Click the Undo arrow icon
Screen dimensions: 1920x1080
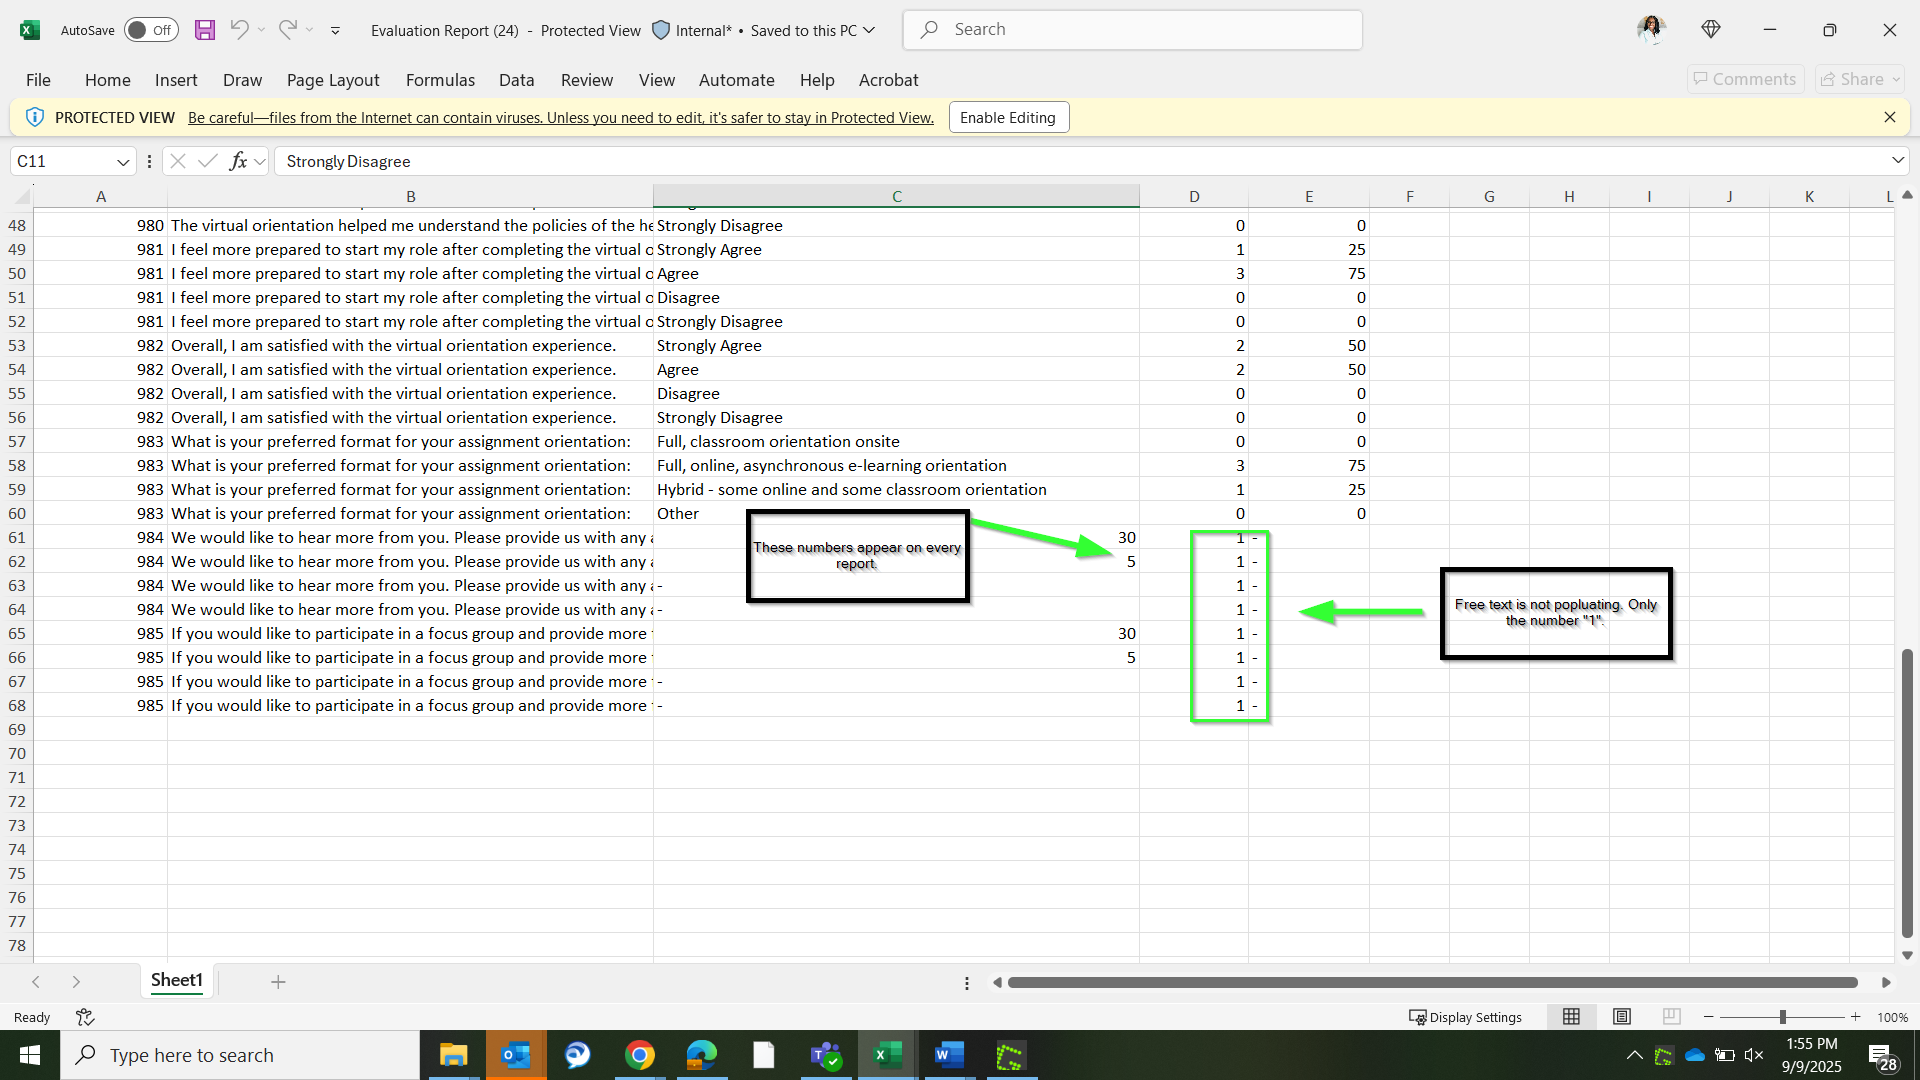pos(239,30)
